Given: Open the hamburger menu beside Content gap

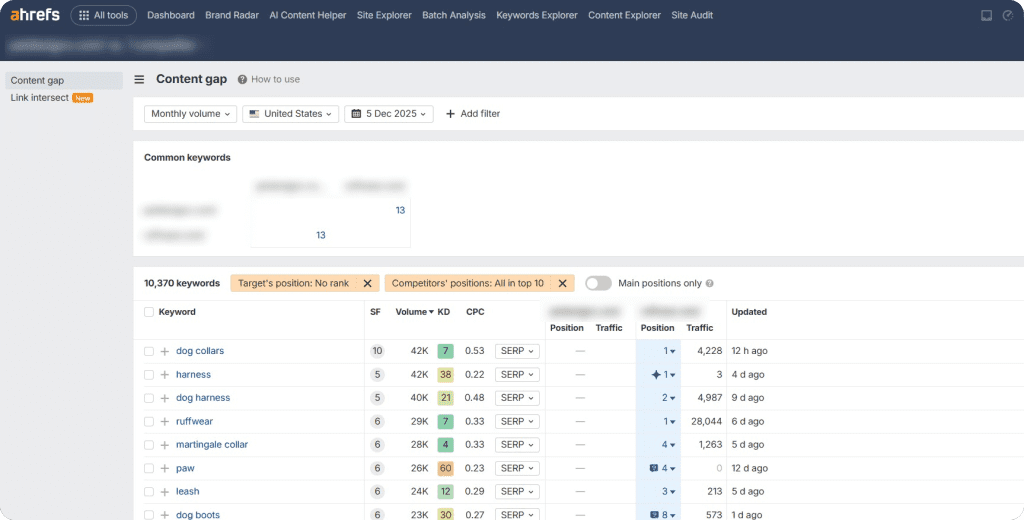Looking at the screenshot, I should (x=139, y=79).
